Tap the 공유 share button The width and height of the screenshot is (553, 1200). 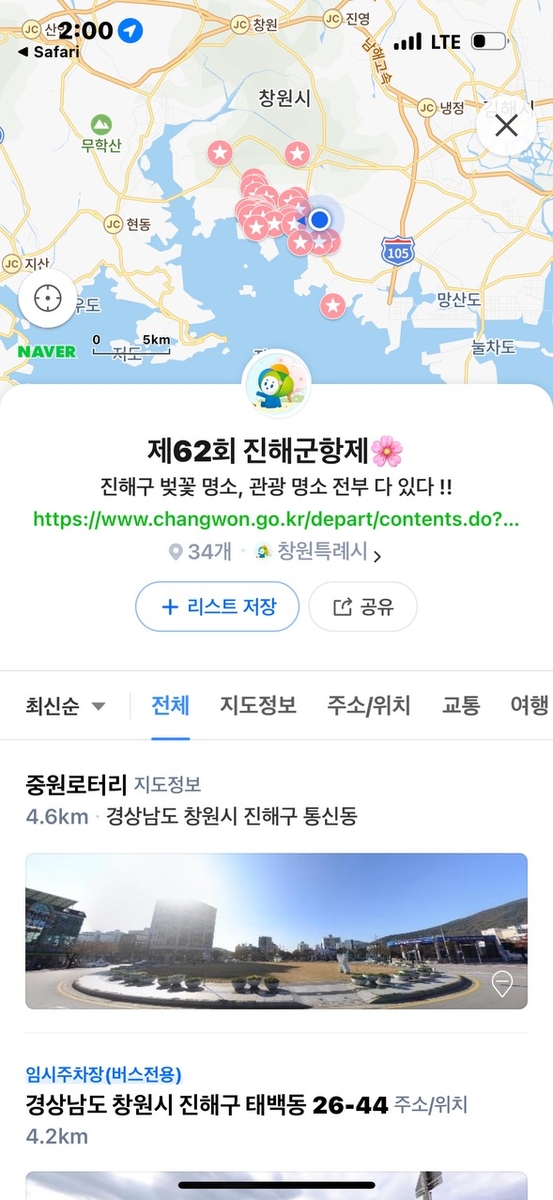click(x=362, y=606)
